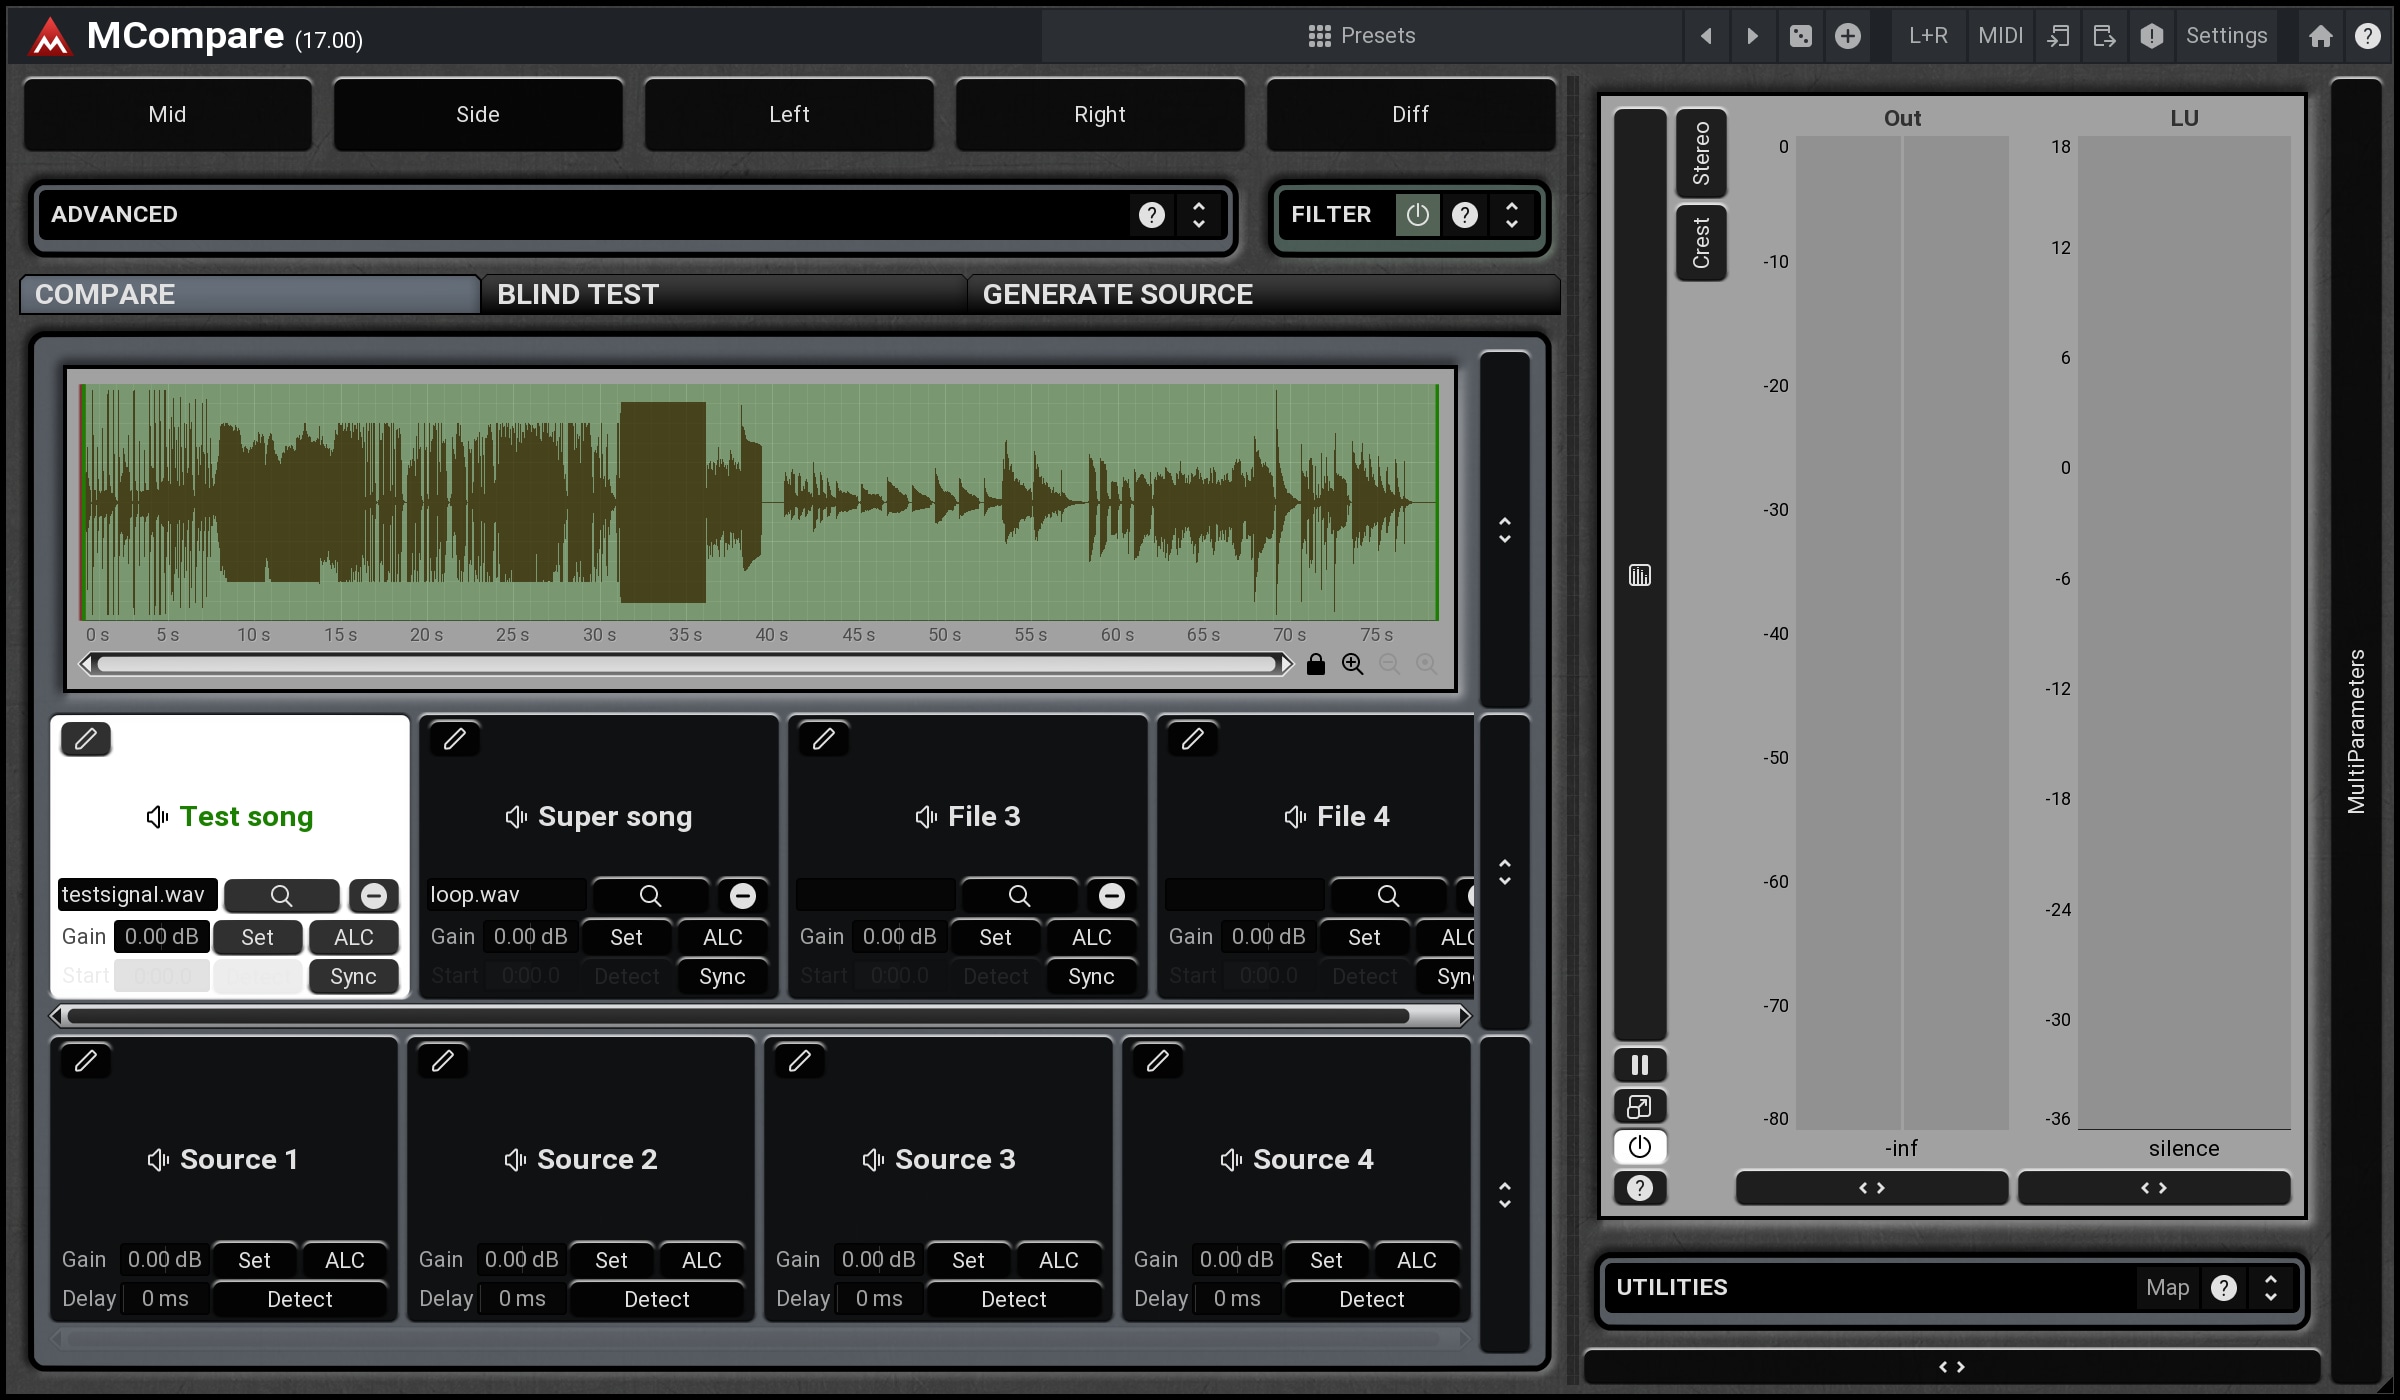Zoom in on the waveform with magnifier plus

[x=1352, y=664]
